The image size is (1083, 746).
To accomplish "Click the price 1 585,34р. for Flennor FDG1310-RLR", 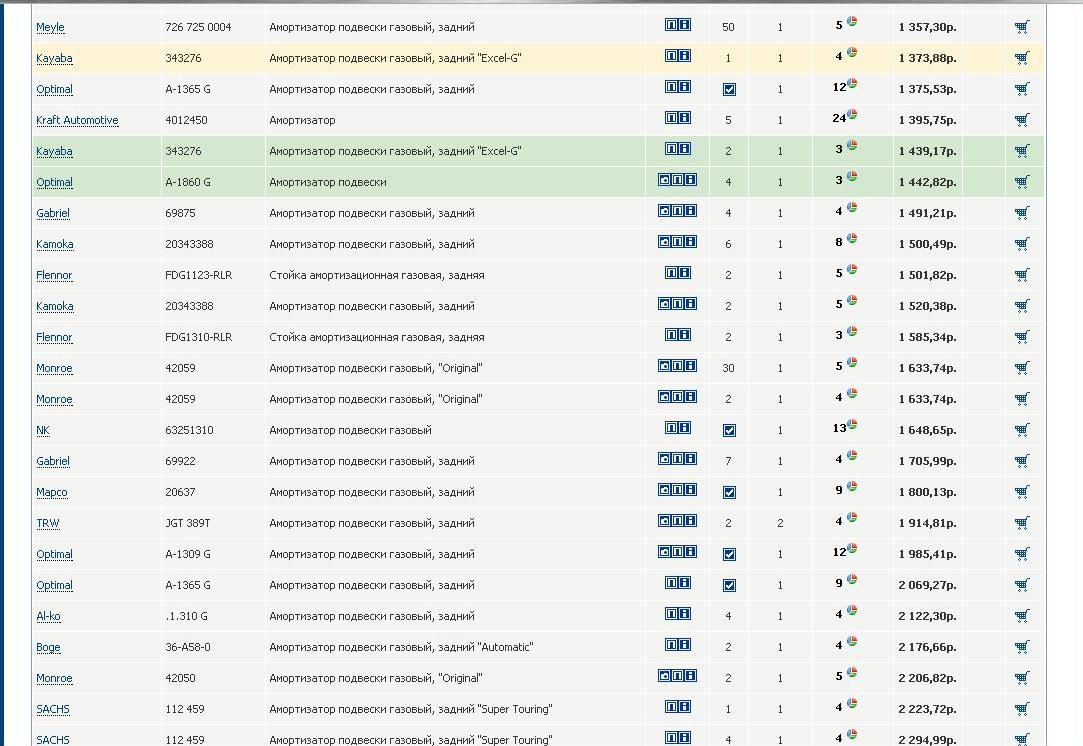I will (927, 337).
